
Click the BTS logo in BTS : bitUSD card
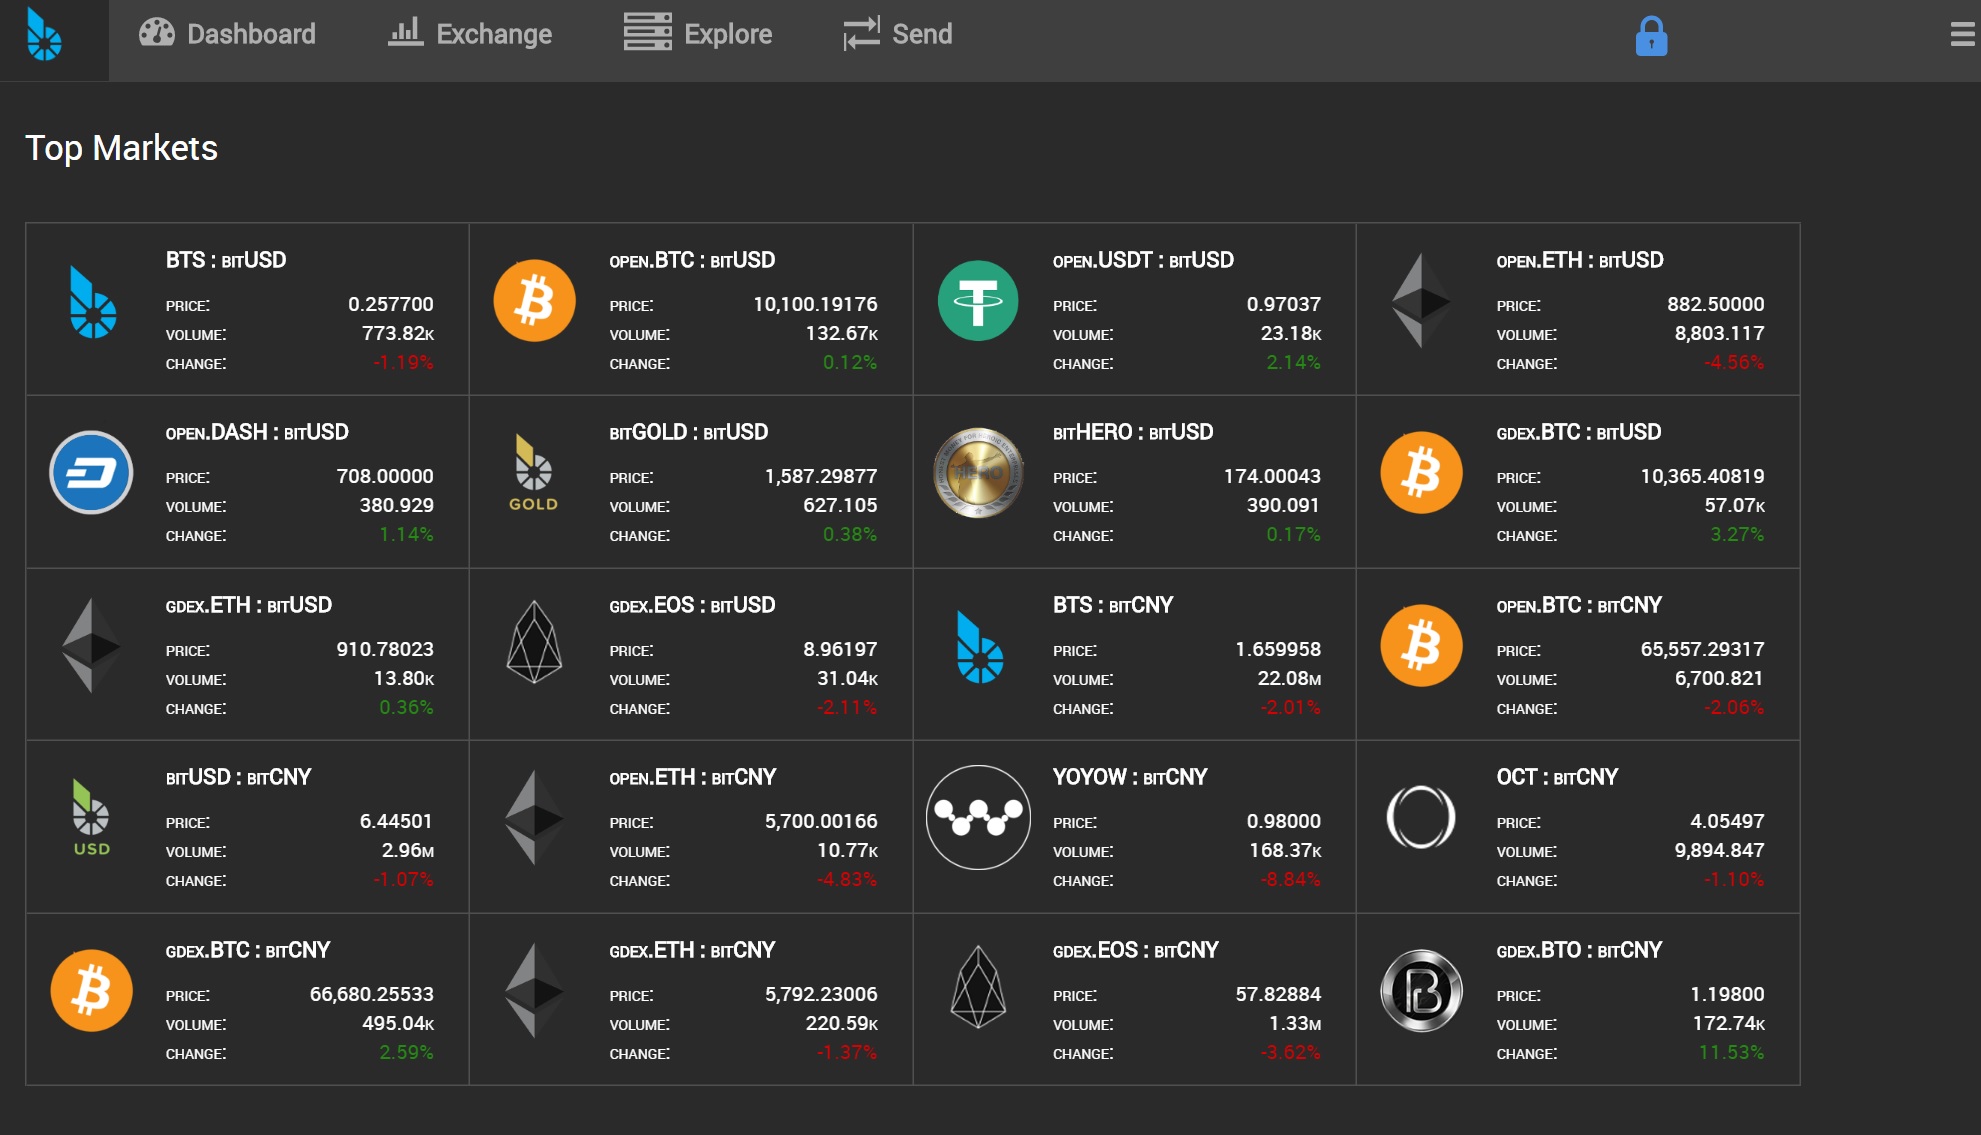click(x=93, y=302)
